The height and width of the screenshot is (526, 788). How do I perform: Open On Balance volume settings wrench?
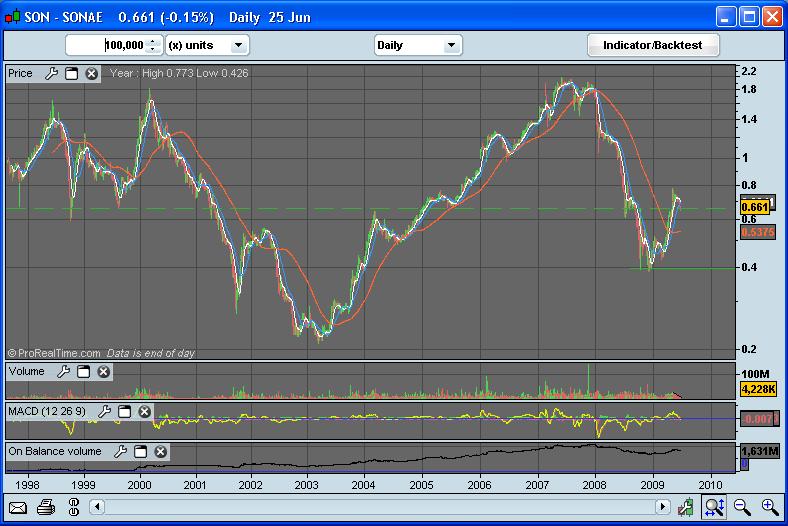click(121, 452)
